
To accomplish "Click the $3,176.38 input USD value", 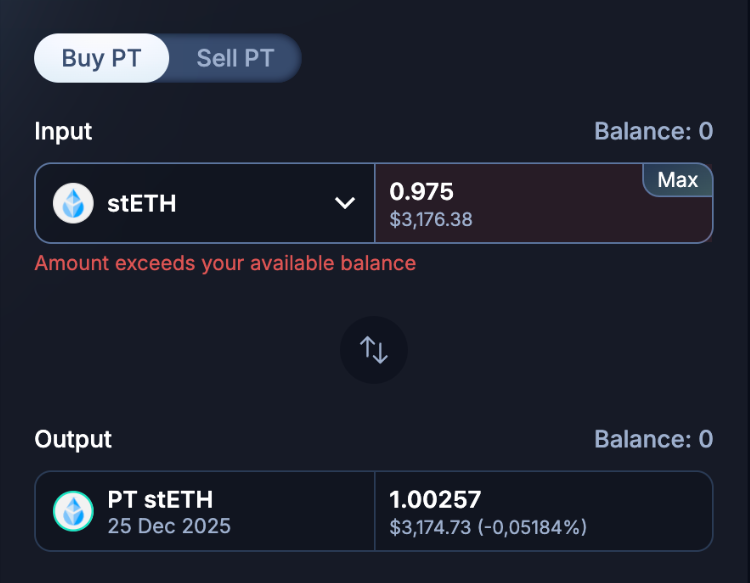I will coord(431,220).
